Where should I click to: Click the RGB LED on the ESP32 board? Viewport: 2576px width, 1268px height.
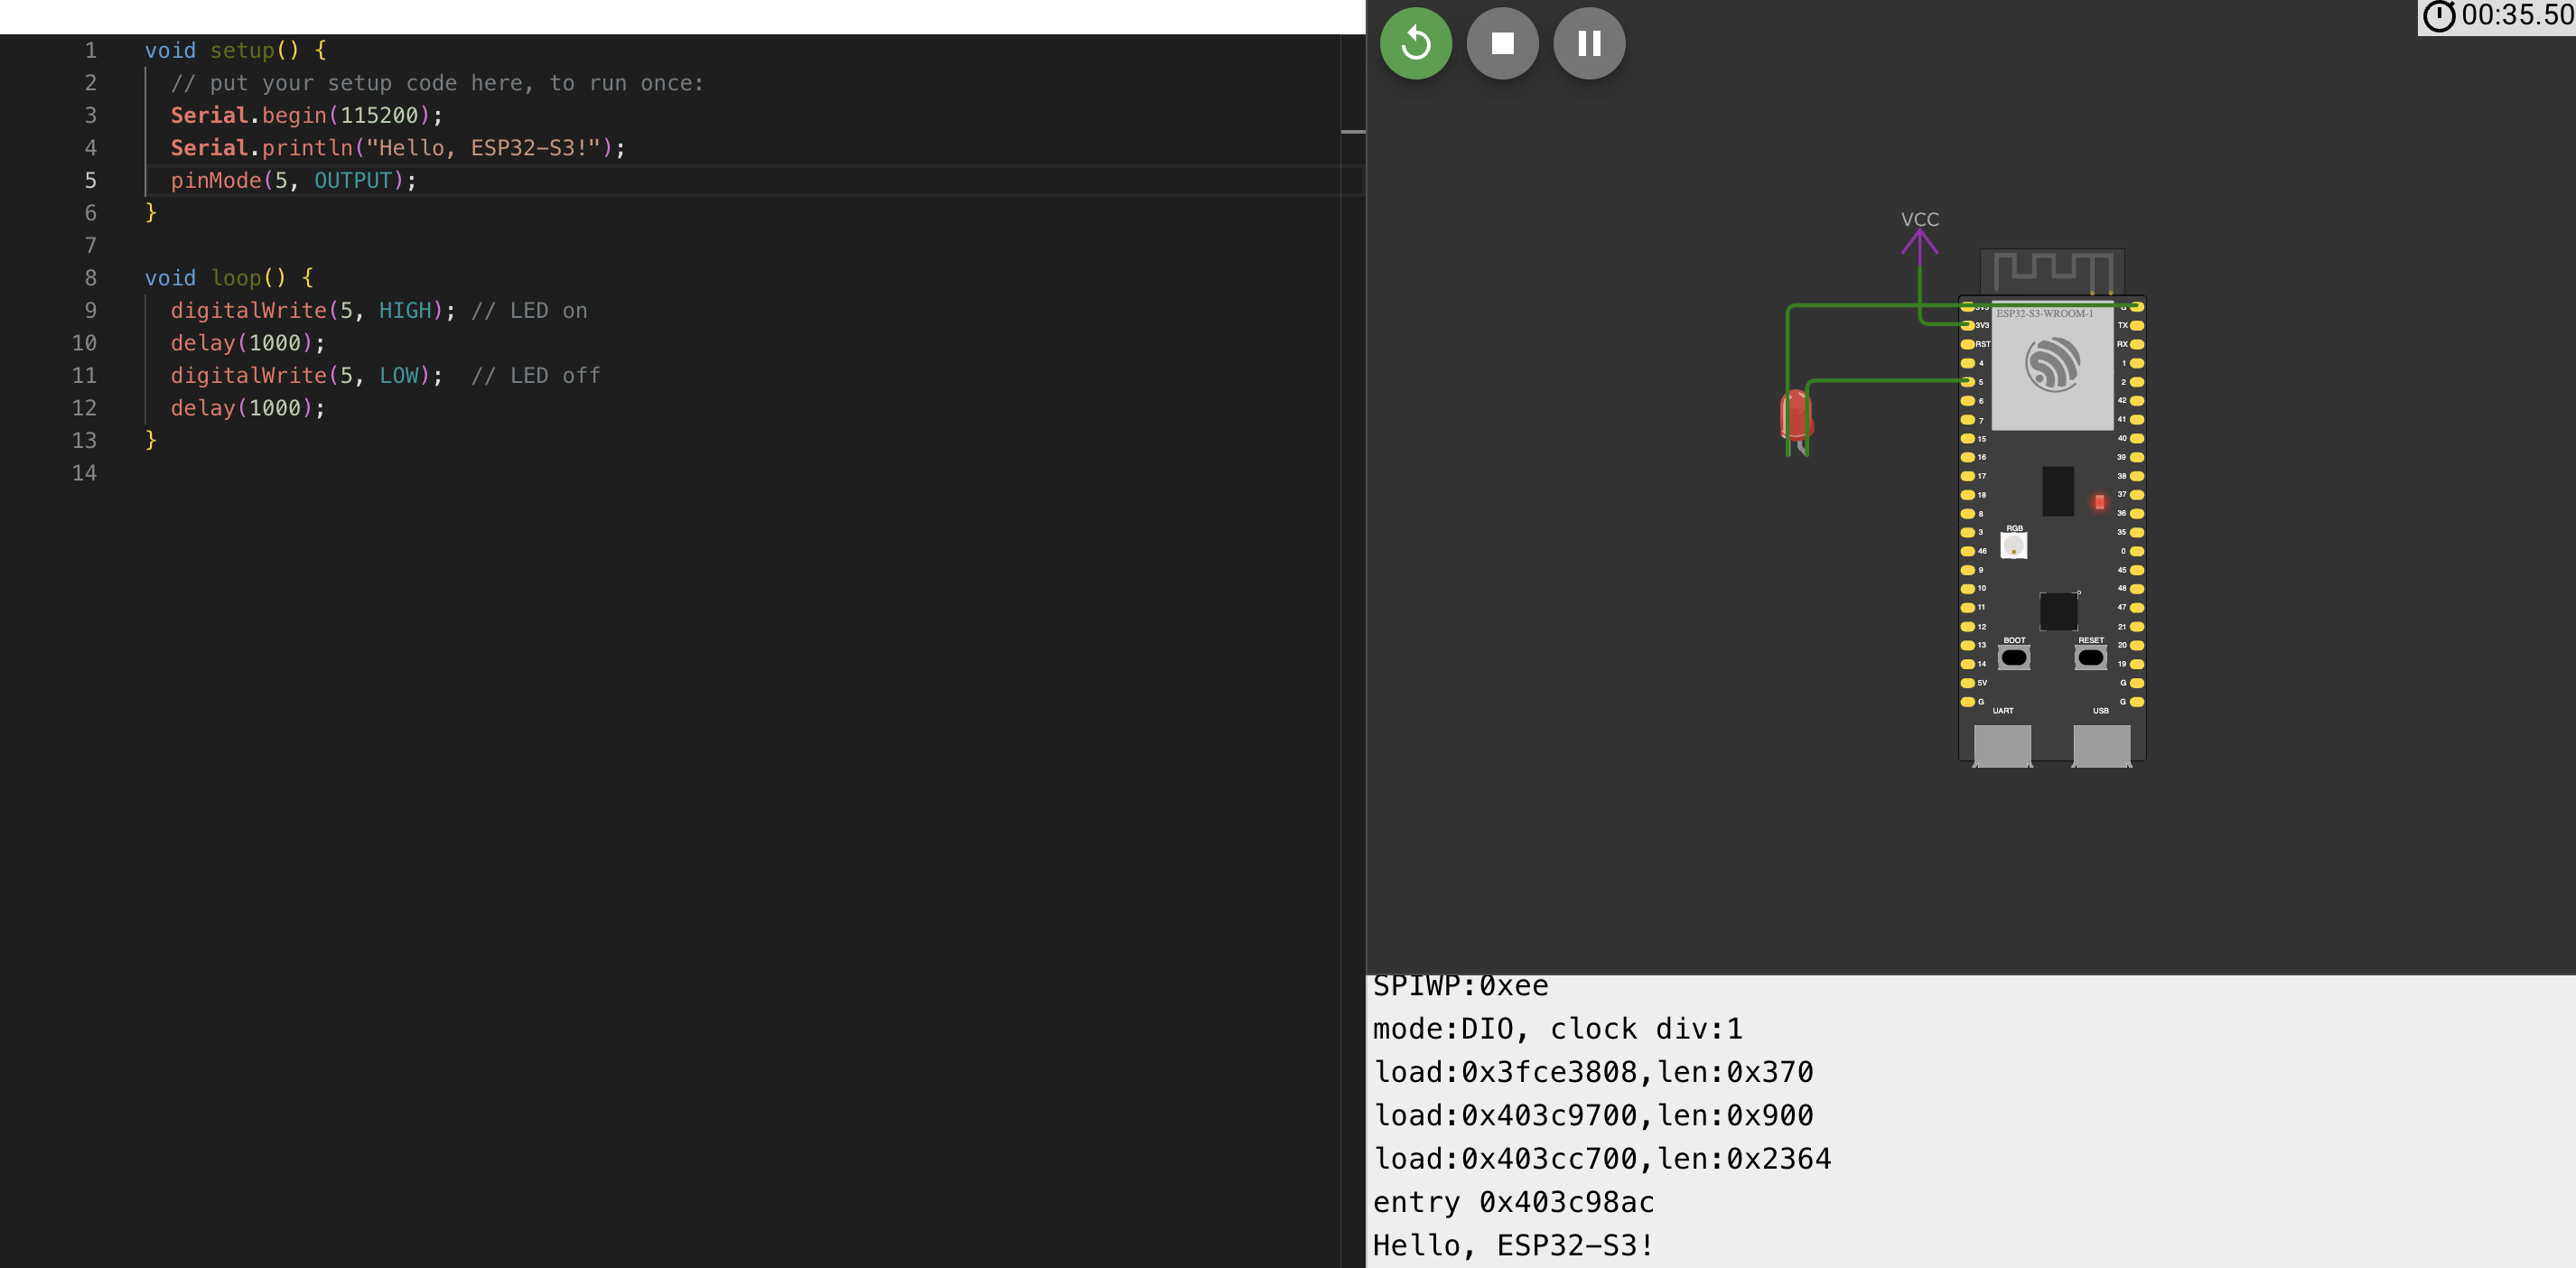click(2013, 545)
